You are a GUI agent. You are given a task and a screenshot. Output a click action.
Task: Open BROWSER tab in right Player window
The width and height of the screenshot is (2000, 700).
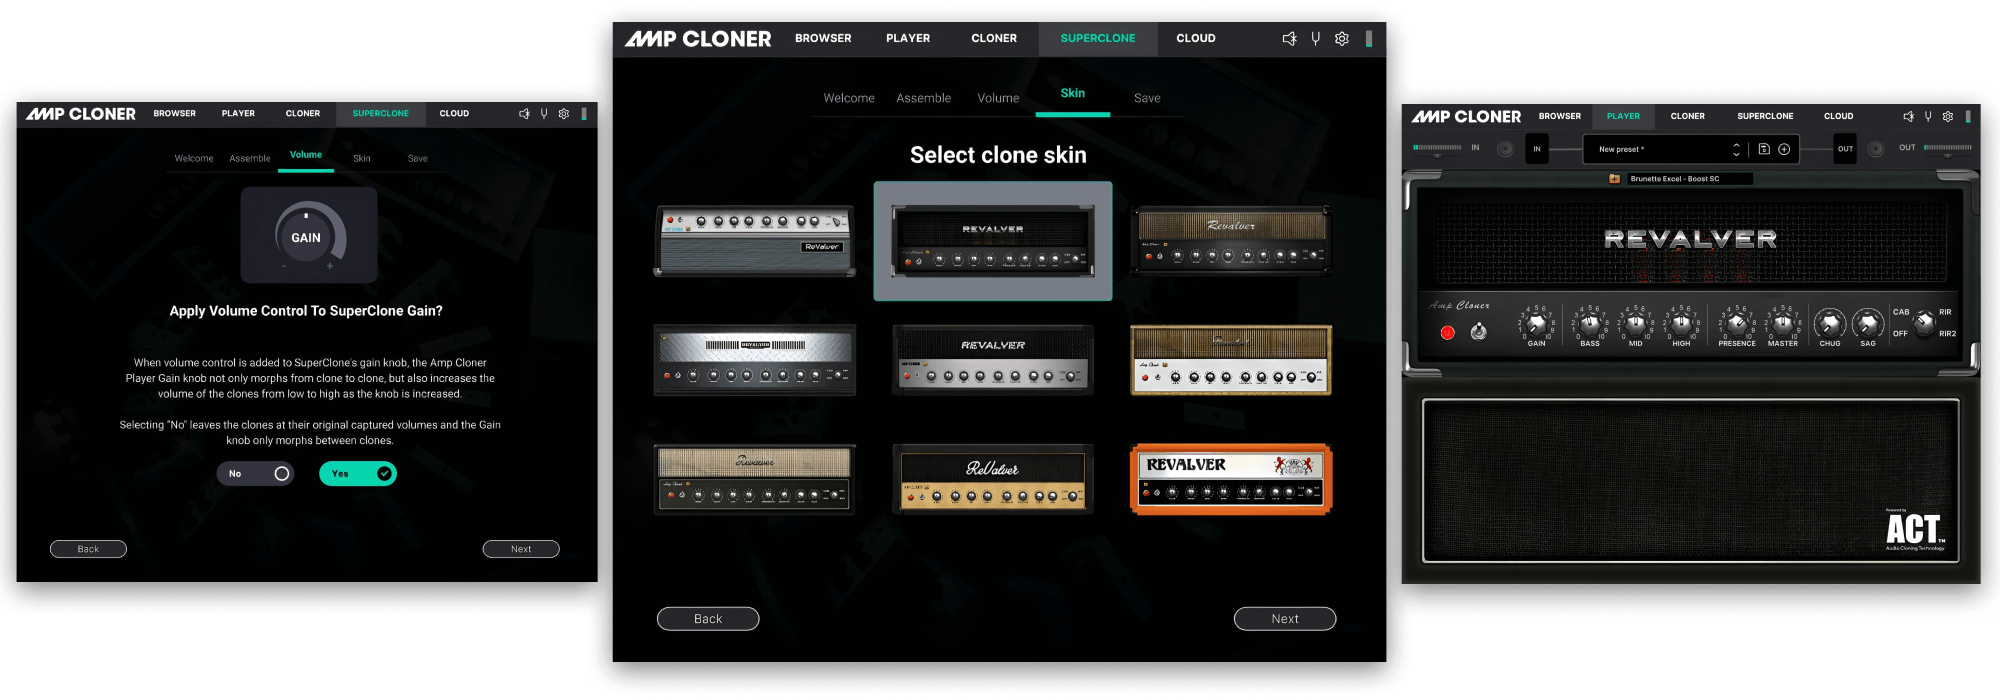(1560, 116)
